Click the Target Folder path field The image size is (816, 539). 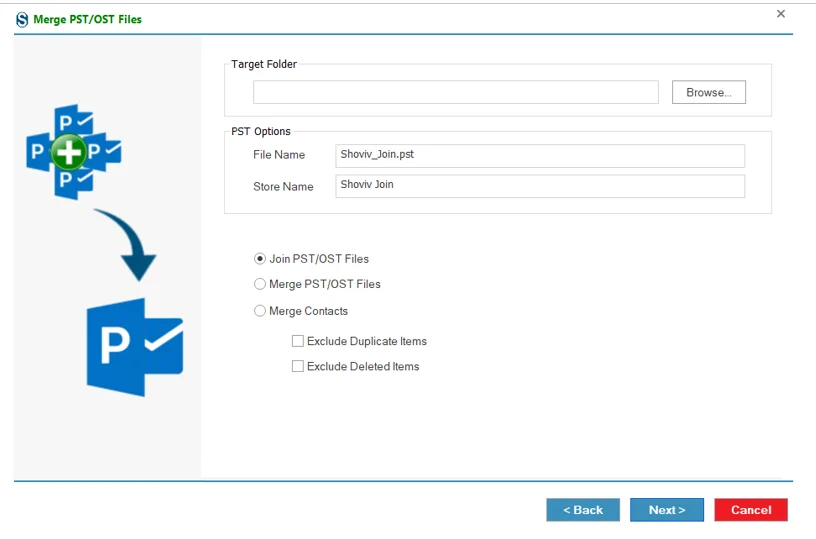(x=456, y=92)
